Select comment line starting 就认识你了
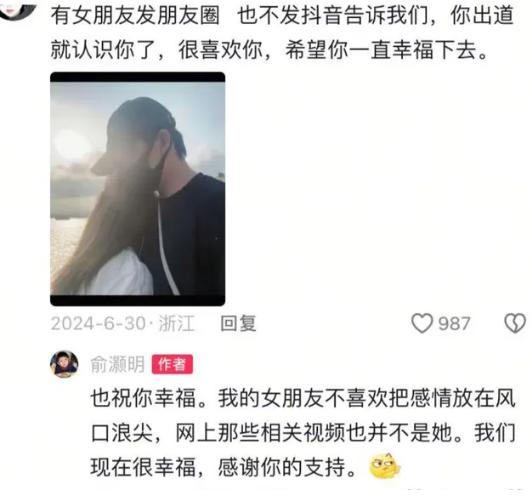The width and height of the screenshot is (532, 501). pyautogui.click(x=269, y=50)
